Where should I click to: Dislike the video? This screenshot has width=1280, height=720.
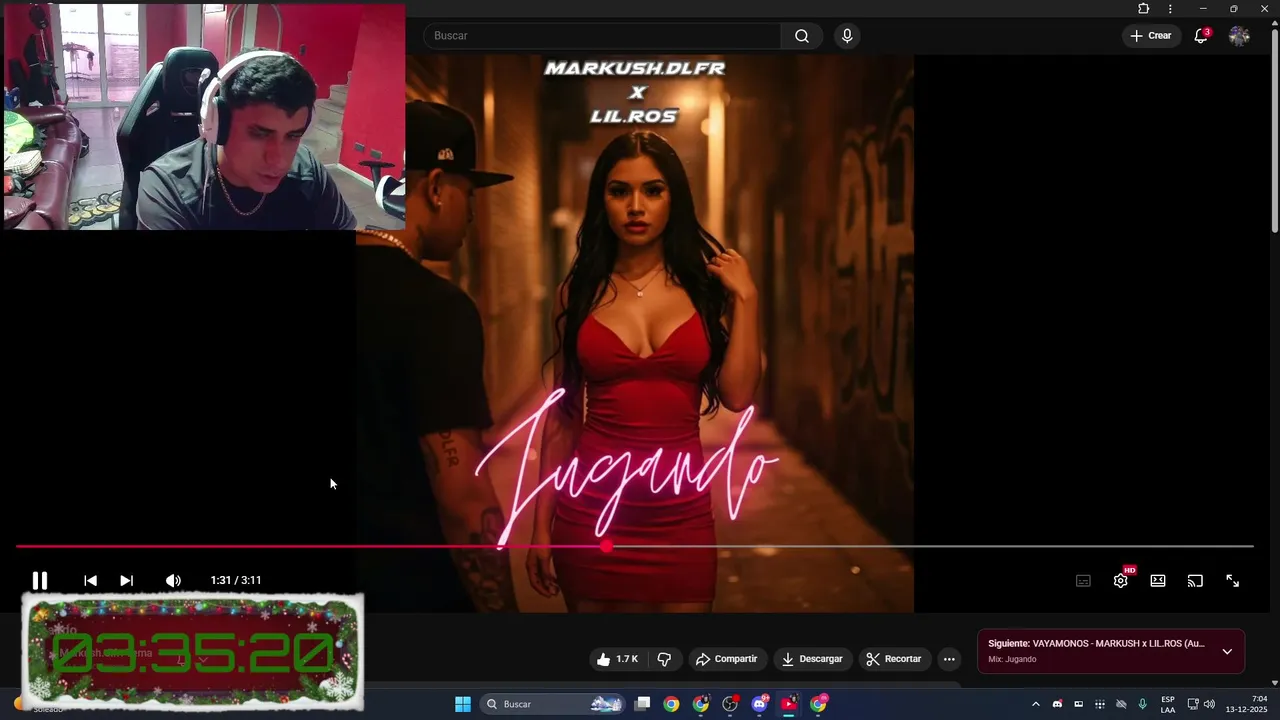click(x=664, y=659)
